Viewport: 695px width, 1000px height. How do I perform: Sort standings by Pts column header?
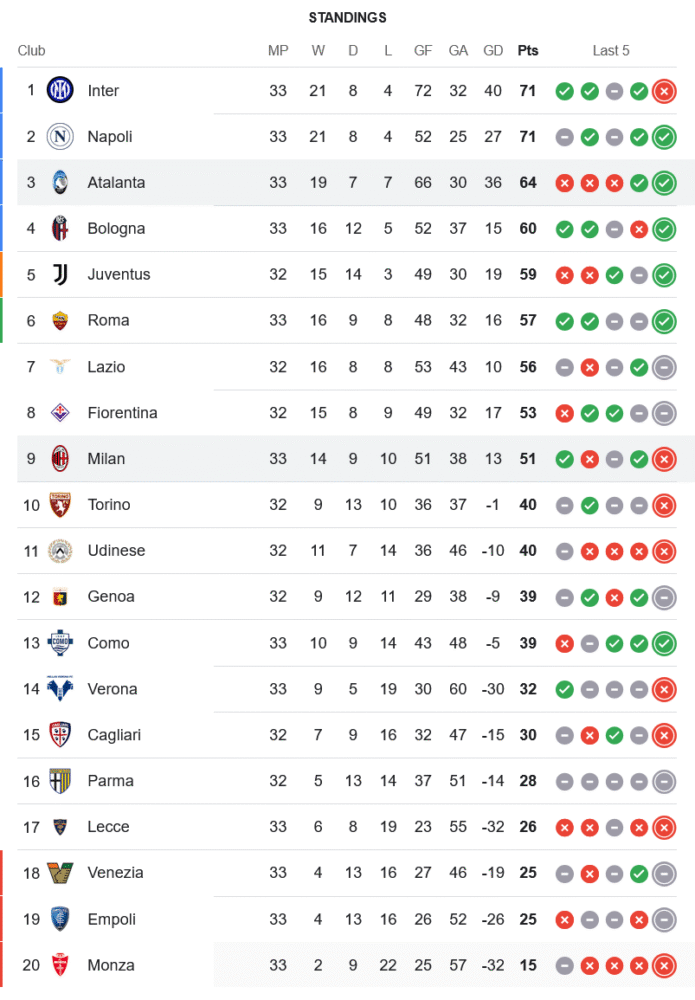coord(527,51)
